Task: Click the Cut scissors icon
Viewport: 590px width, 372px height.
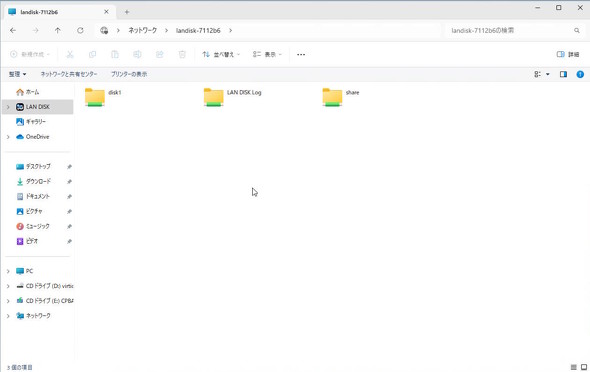Action: click(70, 55)
